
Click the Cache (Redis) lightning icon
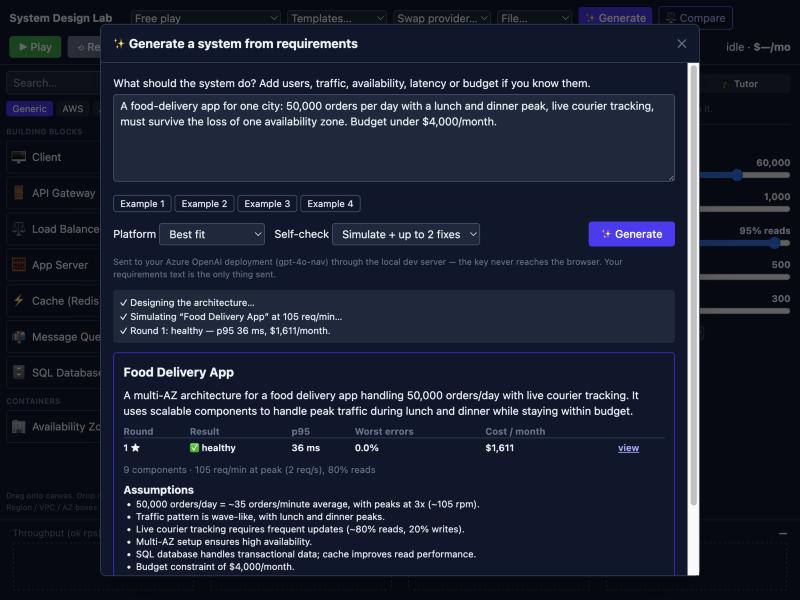[x=19, y=301]
